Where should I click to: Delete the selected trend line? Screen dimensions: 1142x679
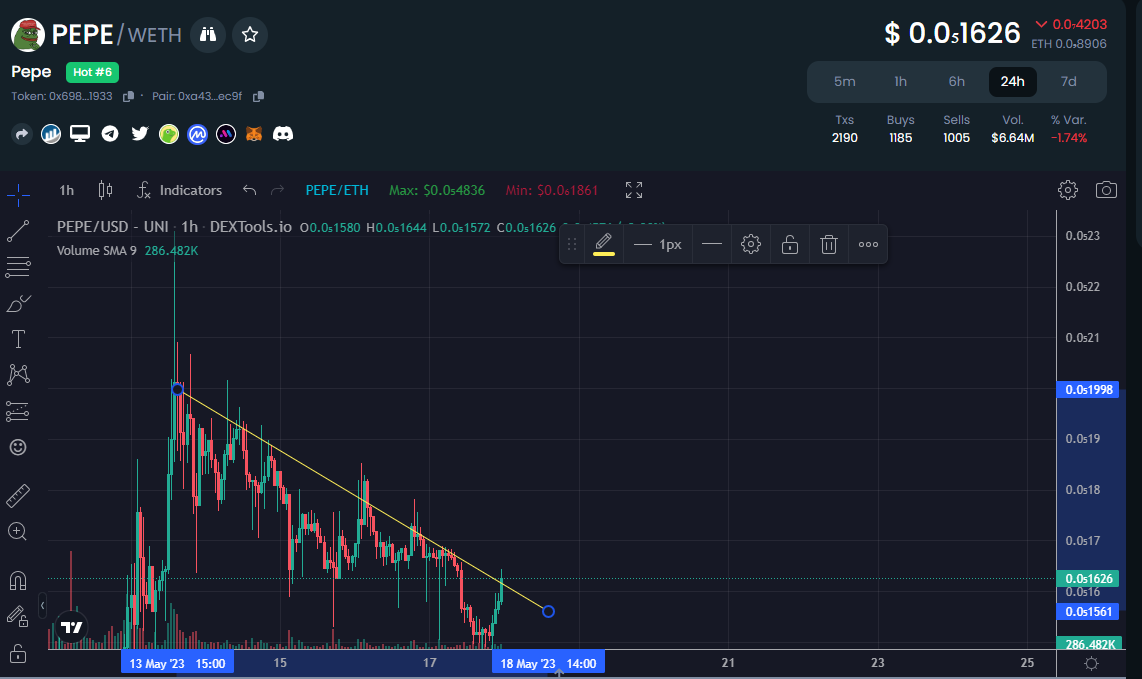tap(829, 245)
